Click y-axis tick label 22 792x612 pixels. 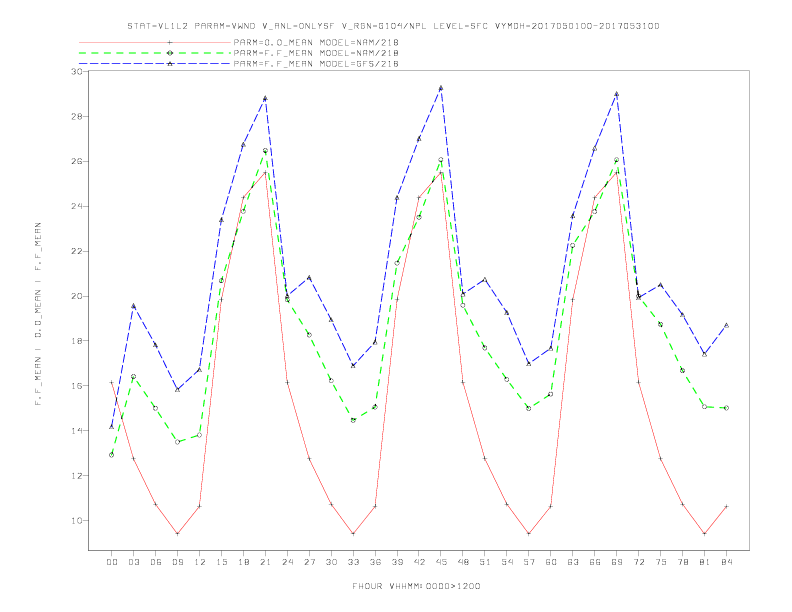point(77,251)
